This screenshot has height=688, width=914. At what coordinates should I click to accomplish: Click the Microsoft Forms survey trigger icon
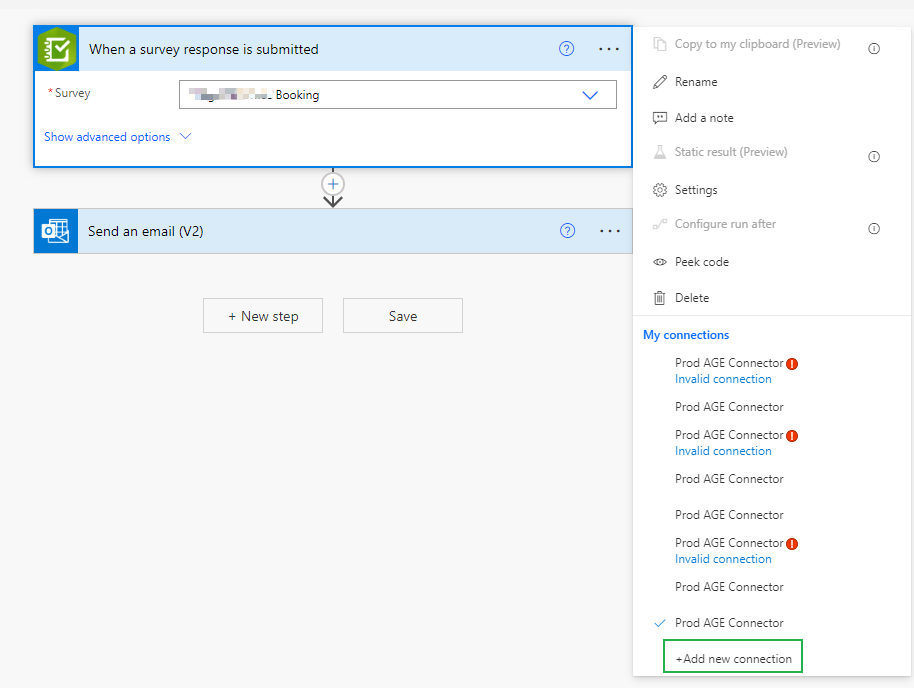56,48
